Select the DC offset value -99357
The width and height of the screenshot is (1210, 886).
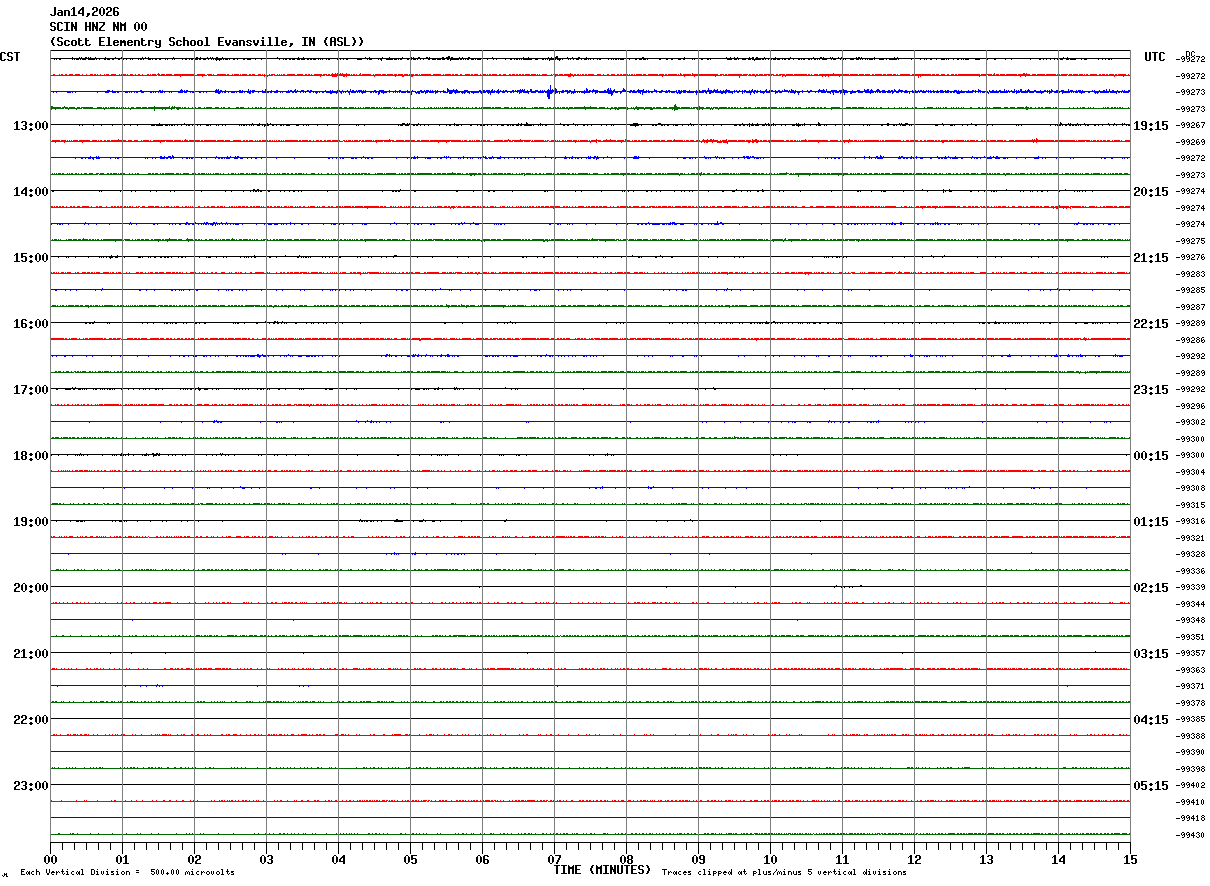click(1190, 654)
